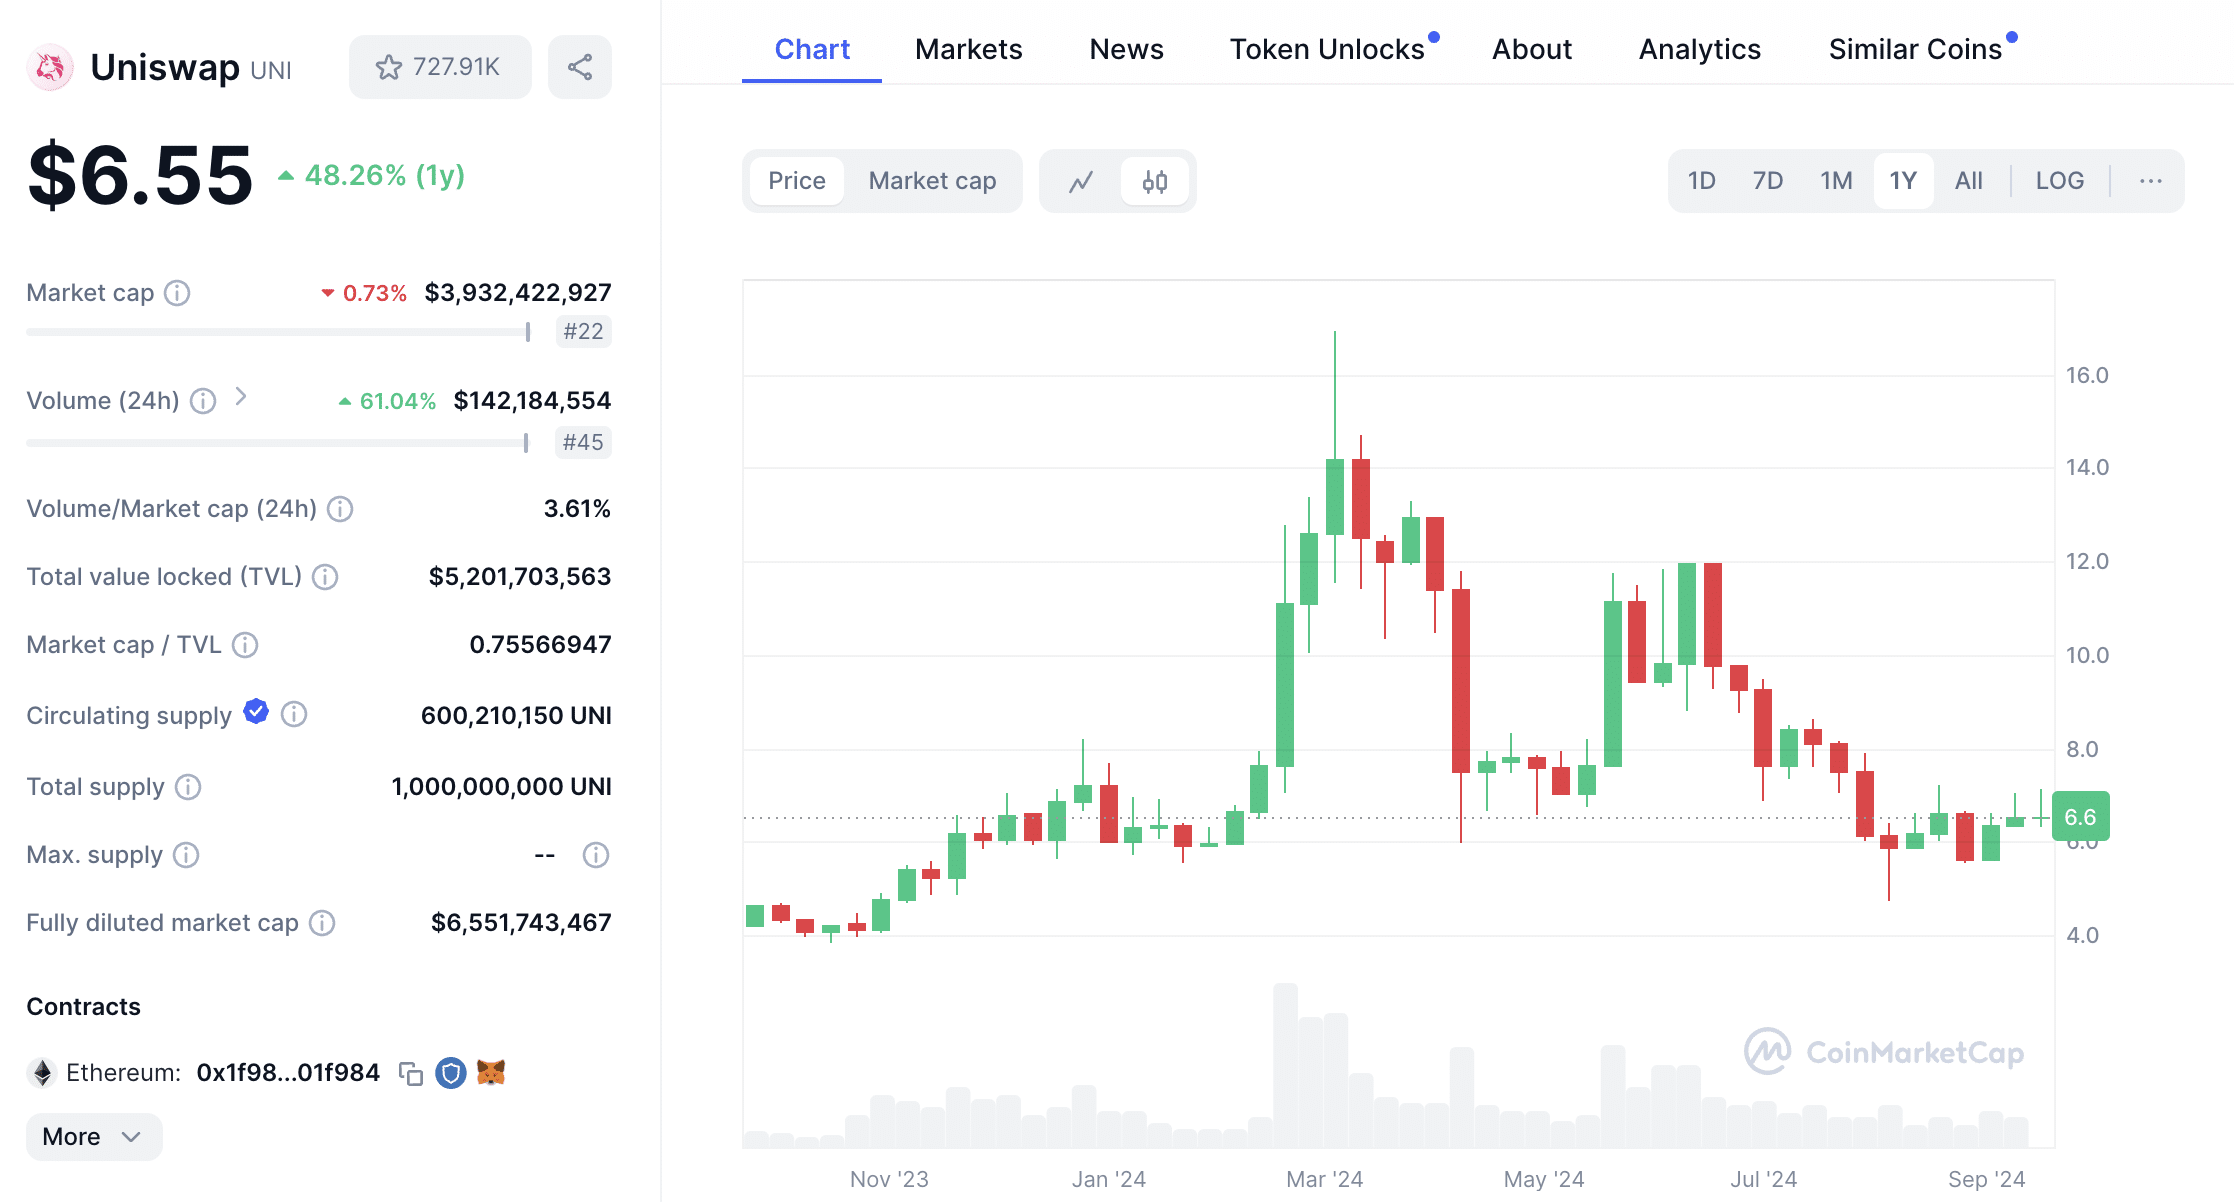Screen dimensions: 2234x1202
Task: Open Circulating supply info icon
Action: [x=294, y=714]
